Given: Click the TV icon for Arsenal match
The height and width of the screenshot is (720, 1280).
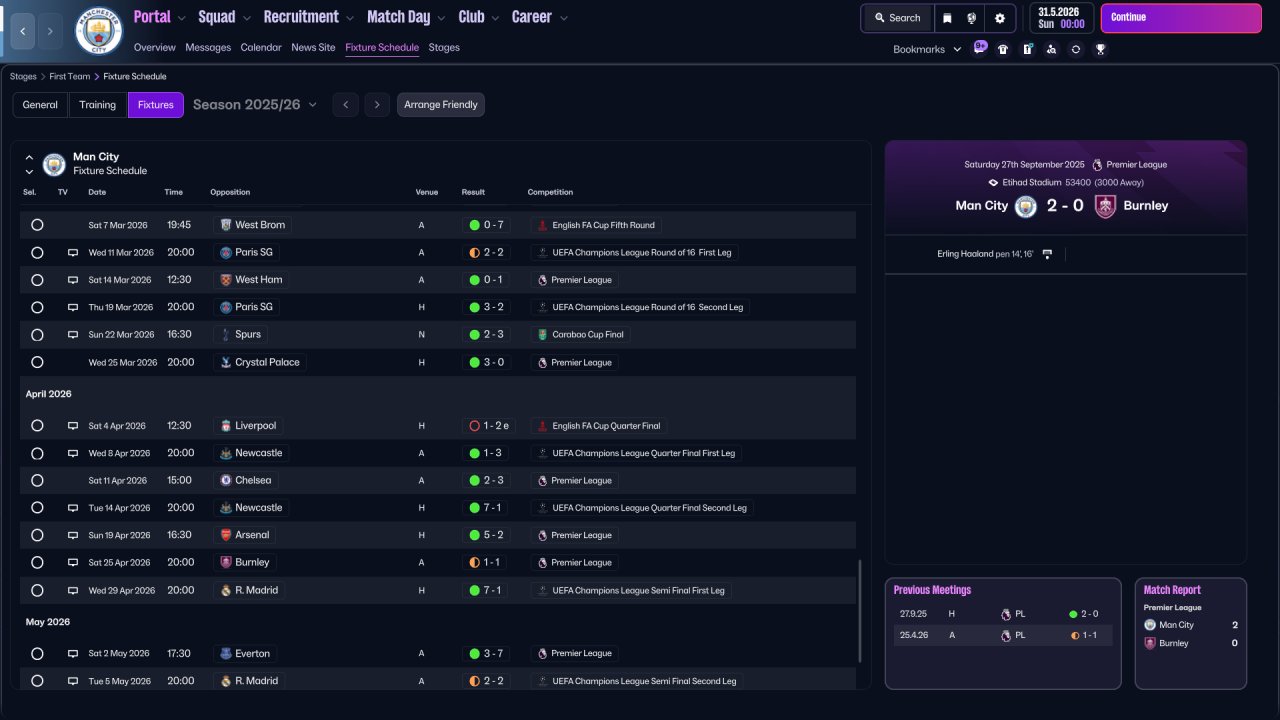Looking at the screenshot, I should click(73, 536).
